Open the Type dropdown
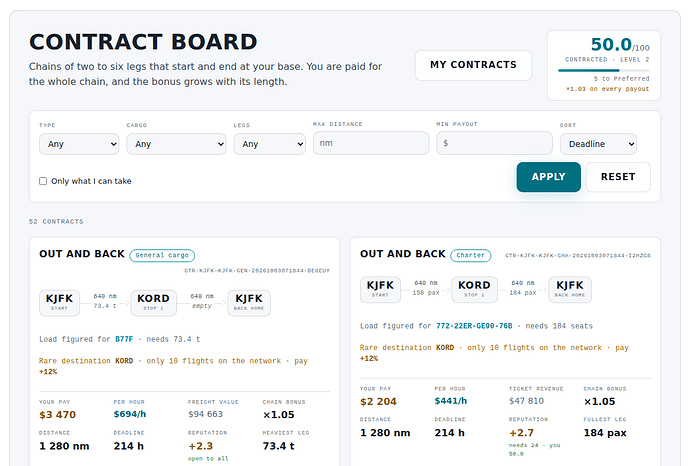The width and height of the screenshot is (690, 466). click(x=79, y=144)
